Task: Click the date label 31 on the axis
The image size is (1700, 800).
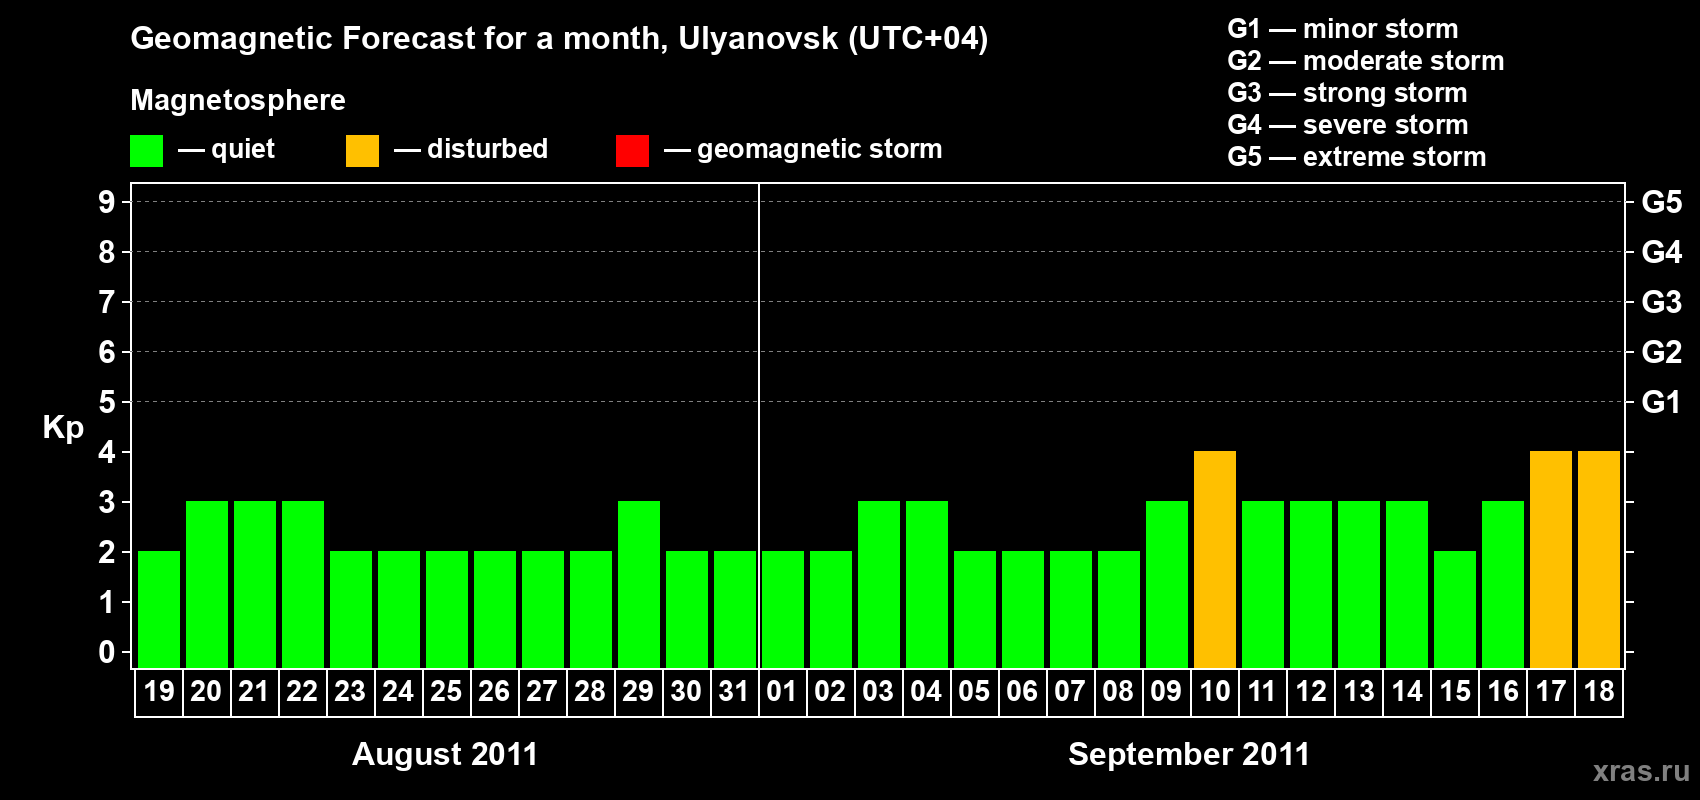Action: tap(734, 691)
